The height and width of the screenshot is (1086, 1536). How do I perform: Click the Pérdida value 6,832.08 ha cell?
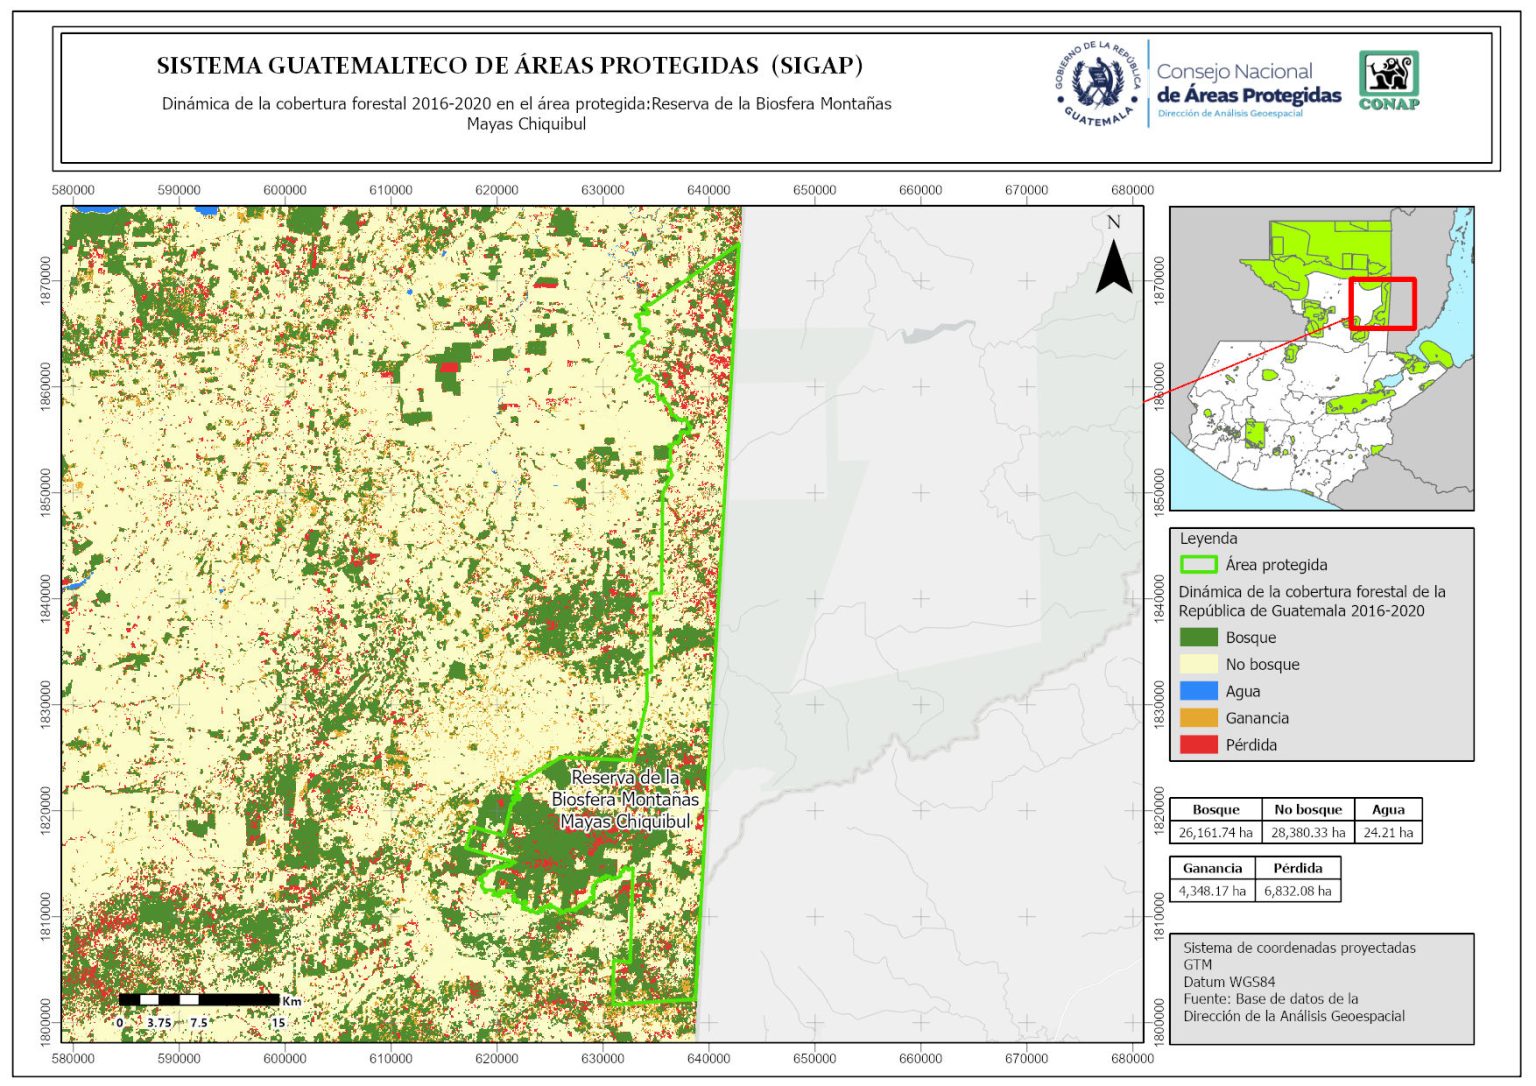click(1297, 891)
